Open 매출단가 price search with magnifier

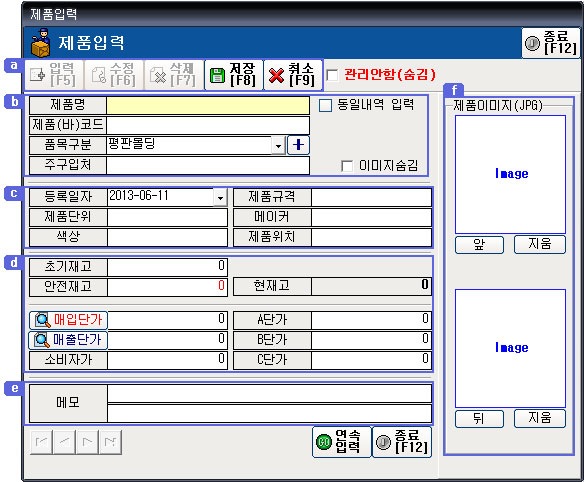pyautogui.click(x=68, y=340)
